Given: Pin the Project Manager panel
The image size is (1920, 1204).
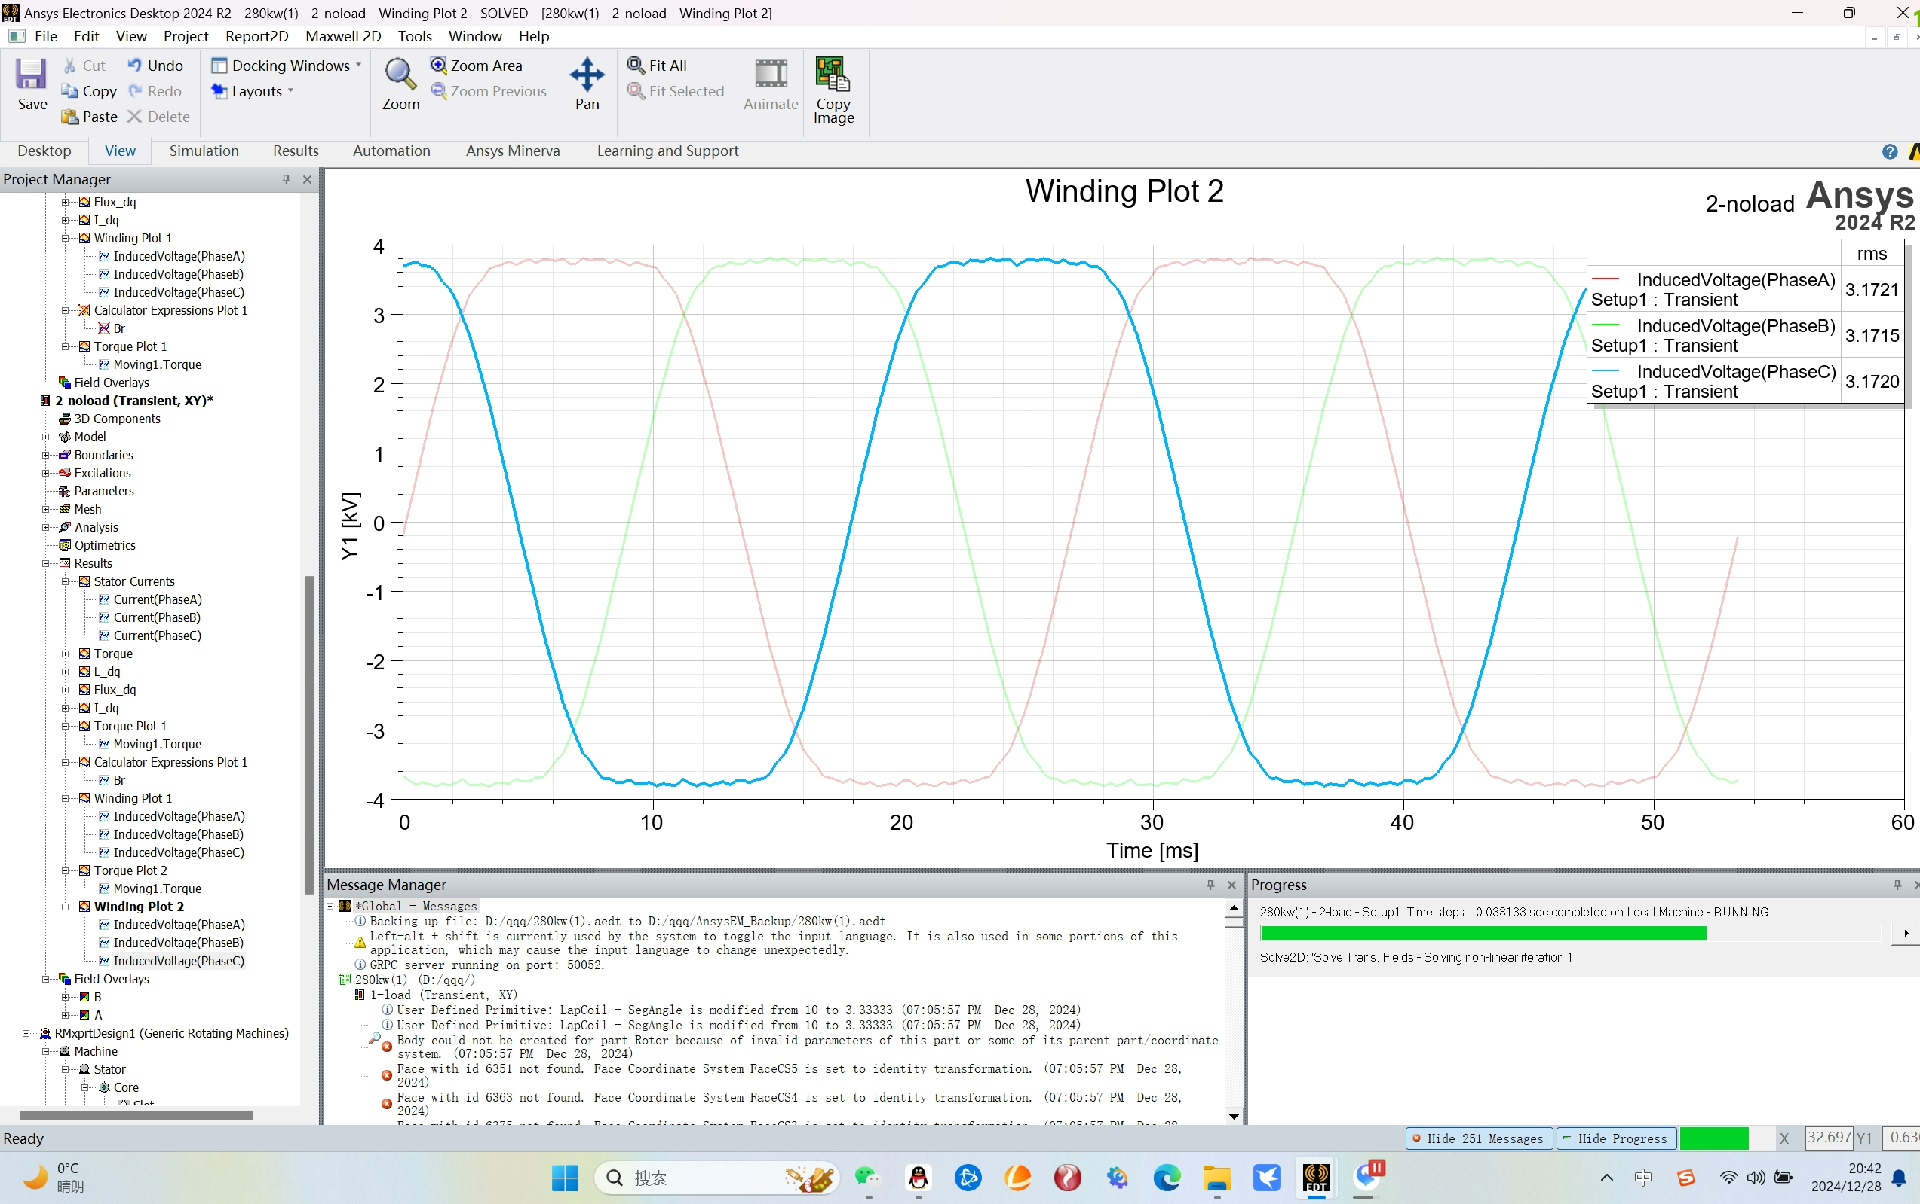Looking at the screenshot, I should pyautogui.click(x=287, y=180).
